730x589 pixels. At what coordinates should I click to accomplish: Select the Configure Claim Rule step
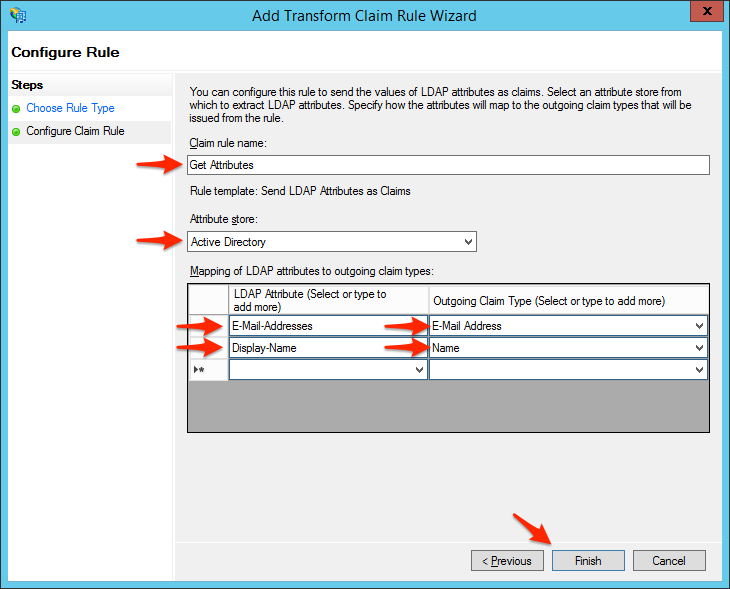coord(75,131)
